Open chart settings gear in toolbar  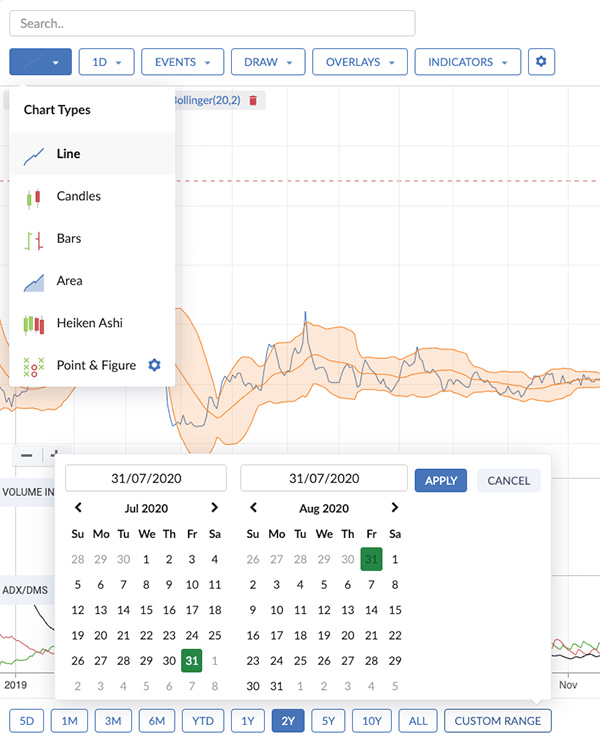point(541,61)
